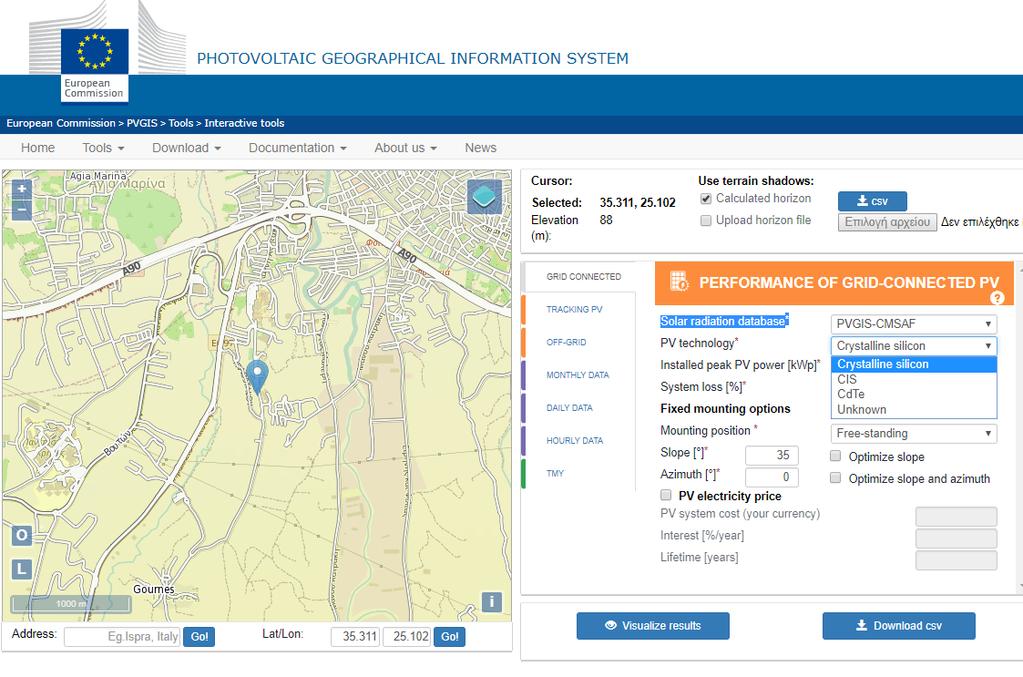Screen dimensions: 1023x677
Task: Click the Lifetime years field
Action: pos(956,560)
